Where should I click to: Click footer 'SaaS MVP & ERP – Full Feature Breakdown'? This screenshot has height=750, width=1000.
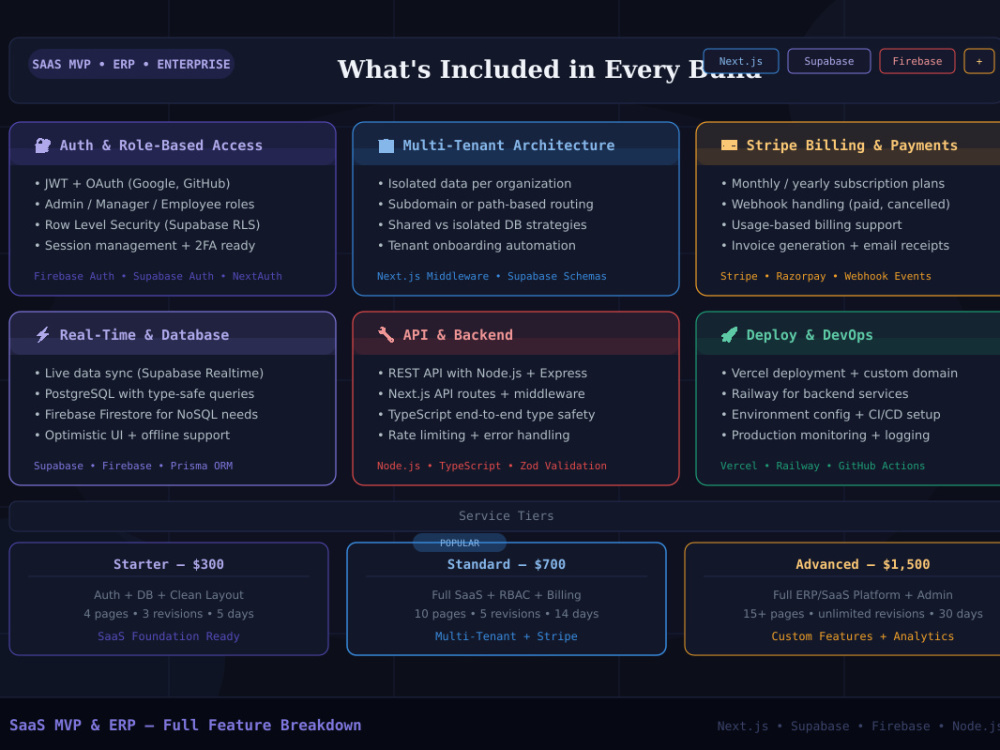[x=185, y=725]
